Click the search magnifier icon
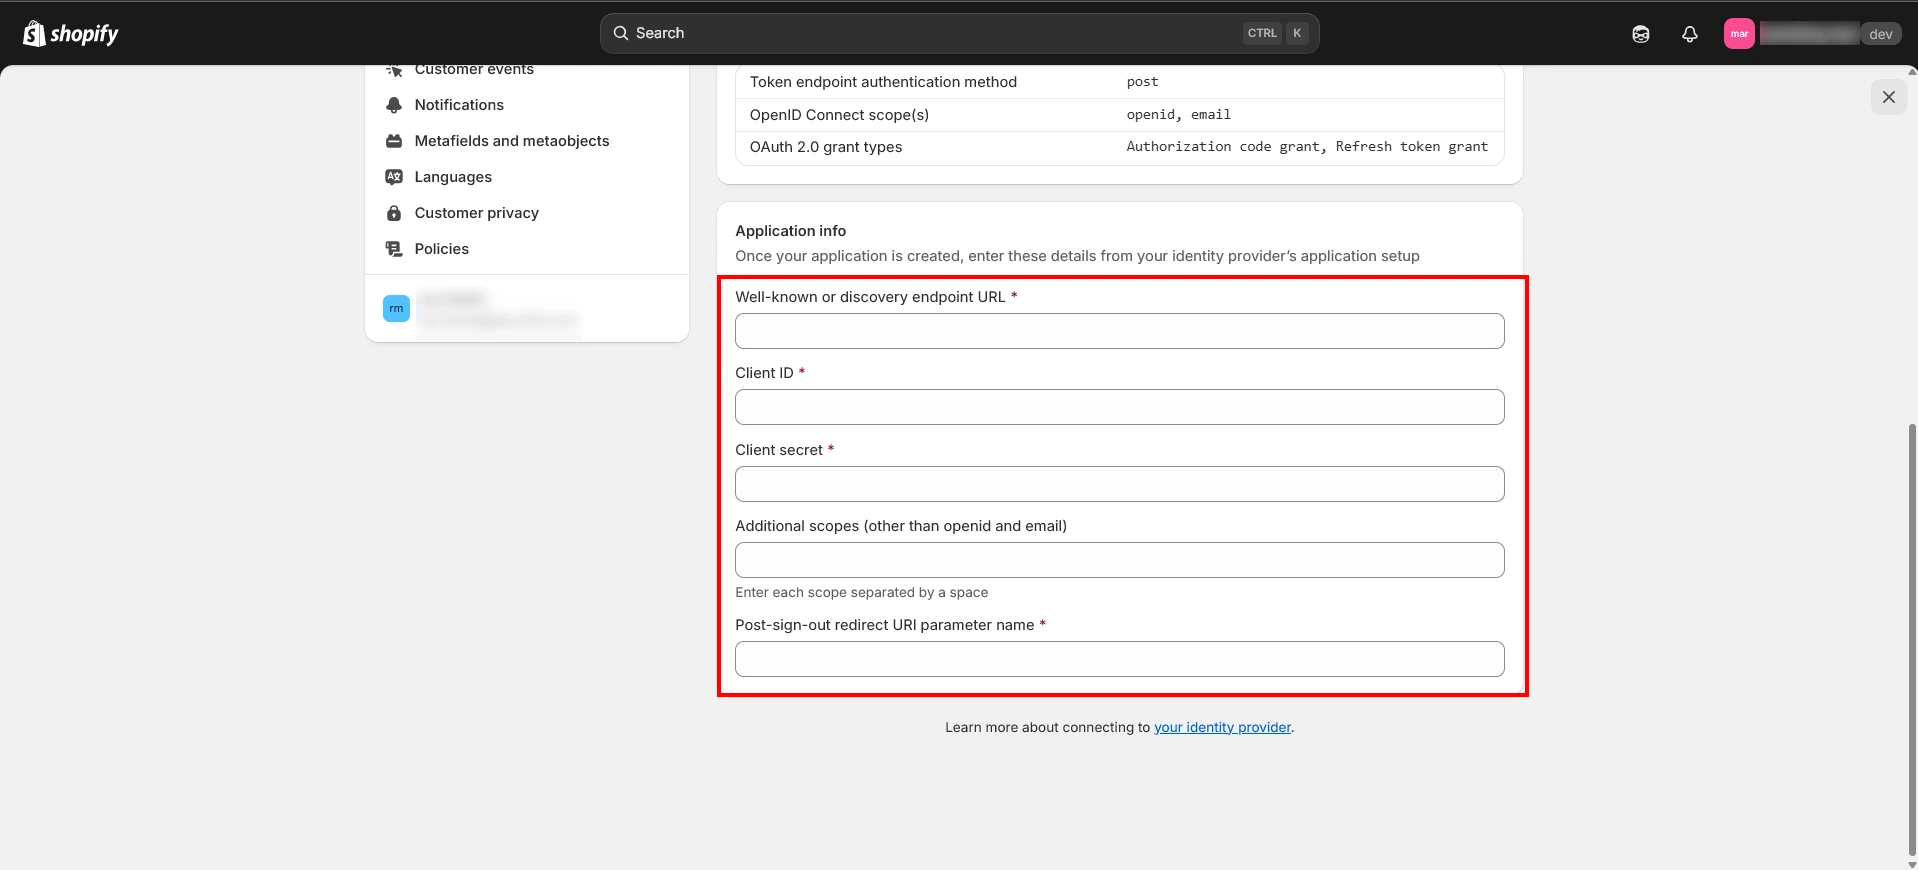Viewport: 1918px width, 870px height. 621,33
